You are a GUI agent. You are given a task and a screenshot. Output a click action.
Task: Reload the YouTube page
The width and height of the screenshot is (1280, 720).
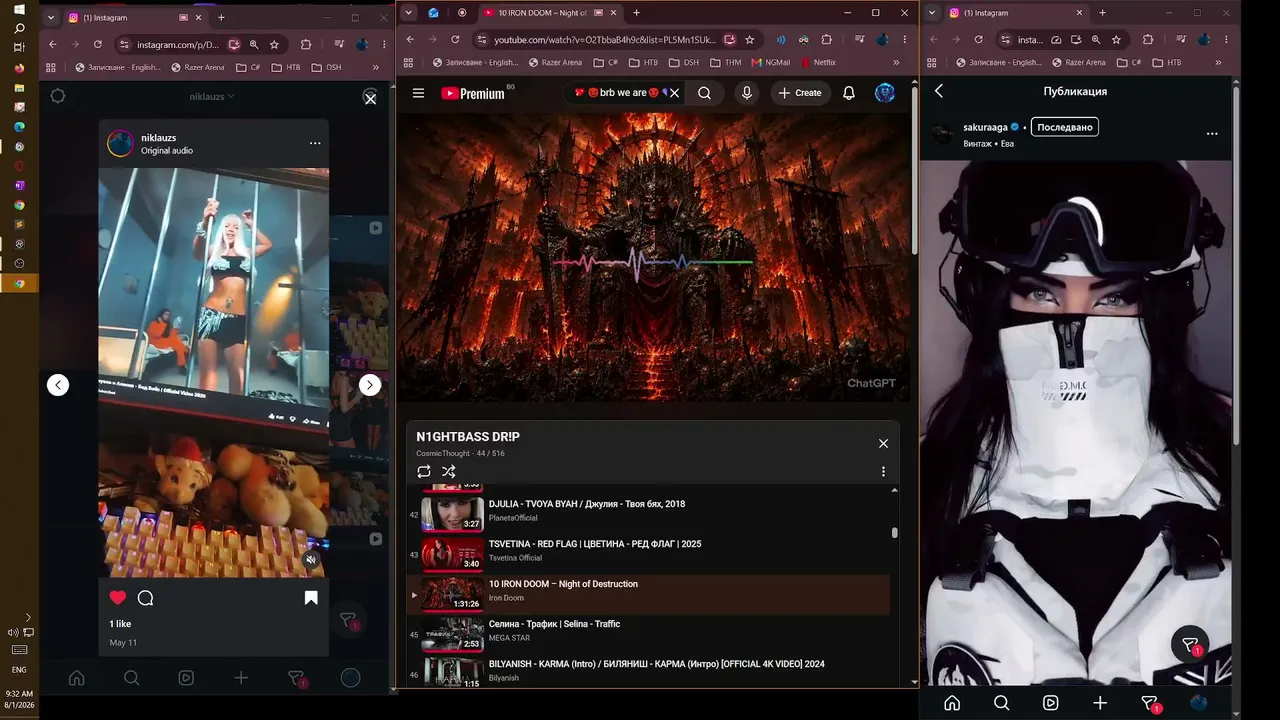455,40
